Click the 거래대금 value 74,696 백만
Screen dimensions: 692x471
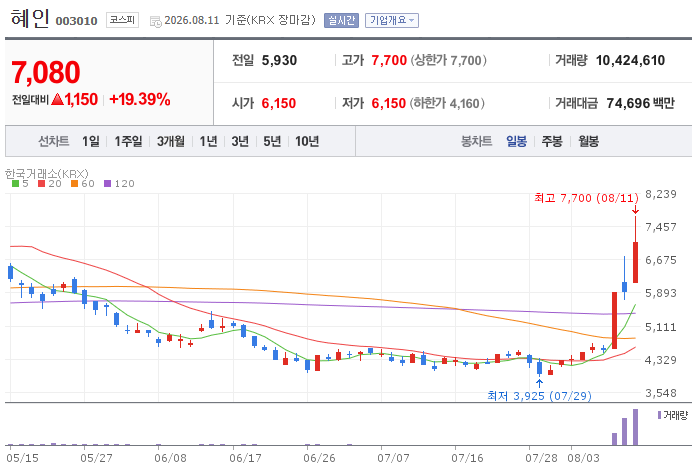click(x=640, y=103)
